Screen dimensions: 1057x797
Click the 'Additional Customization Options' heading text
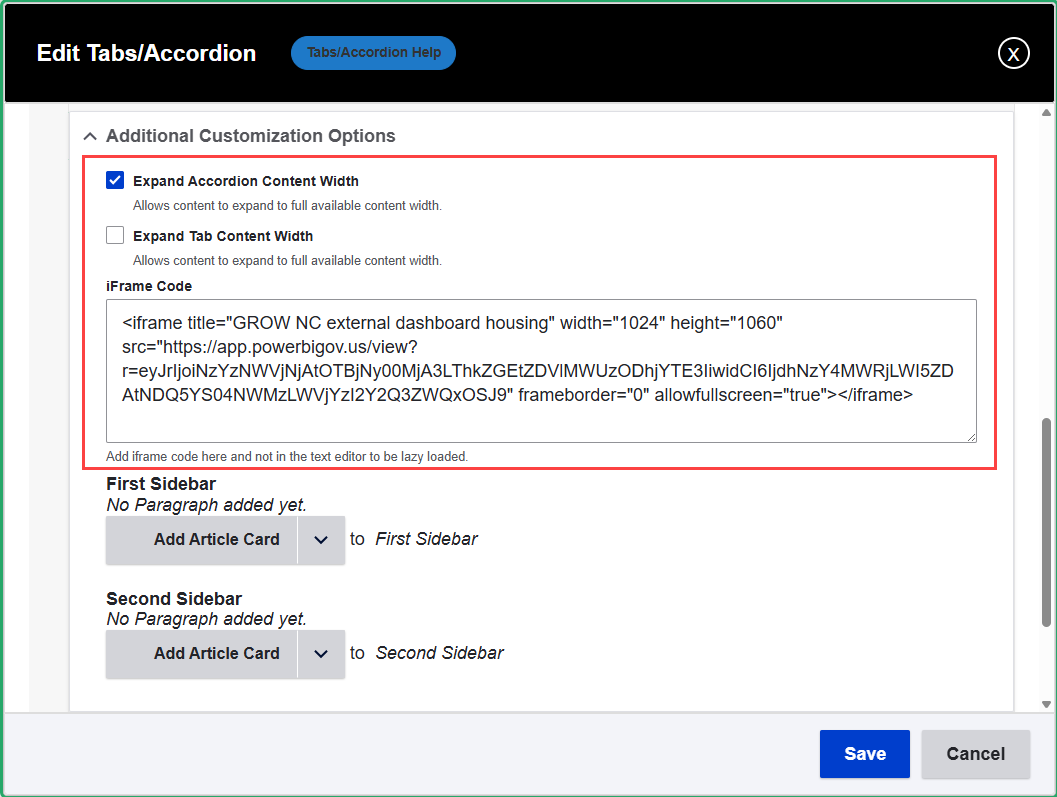click(250, 136)
